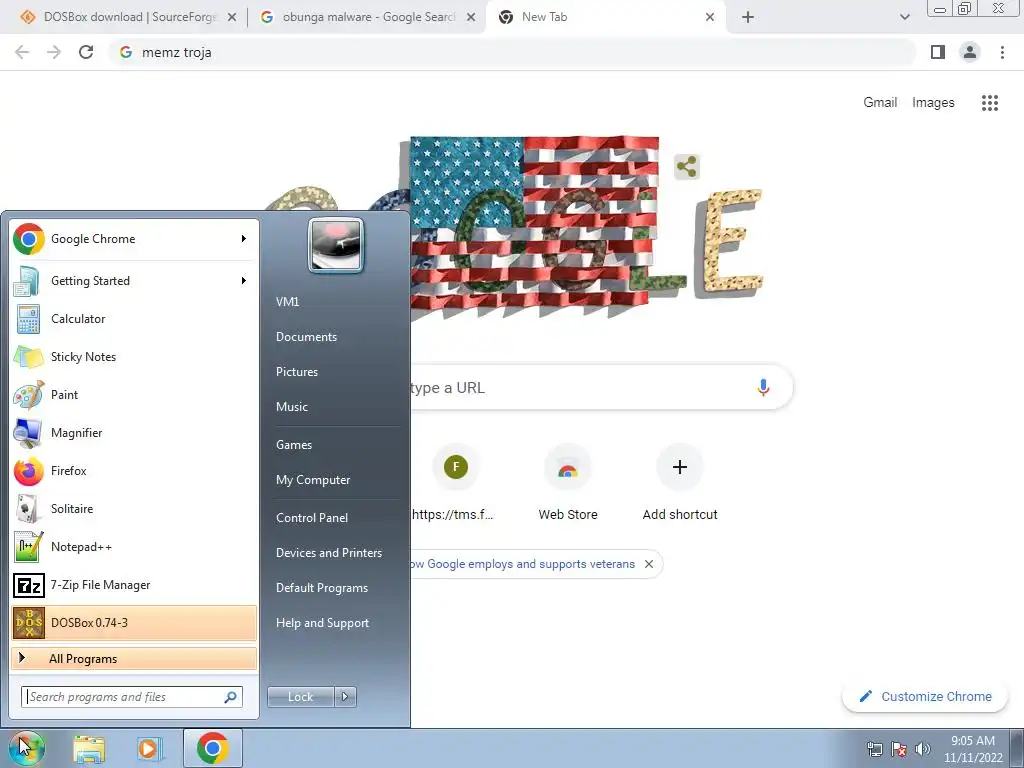Screen dimensions: 1024x768
Task: Open Control Panel
Action: click(x=312, y=518)
